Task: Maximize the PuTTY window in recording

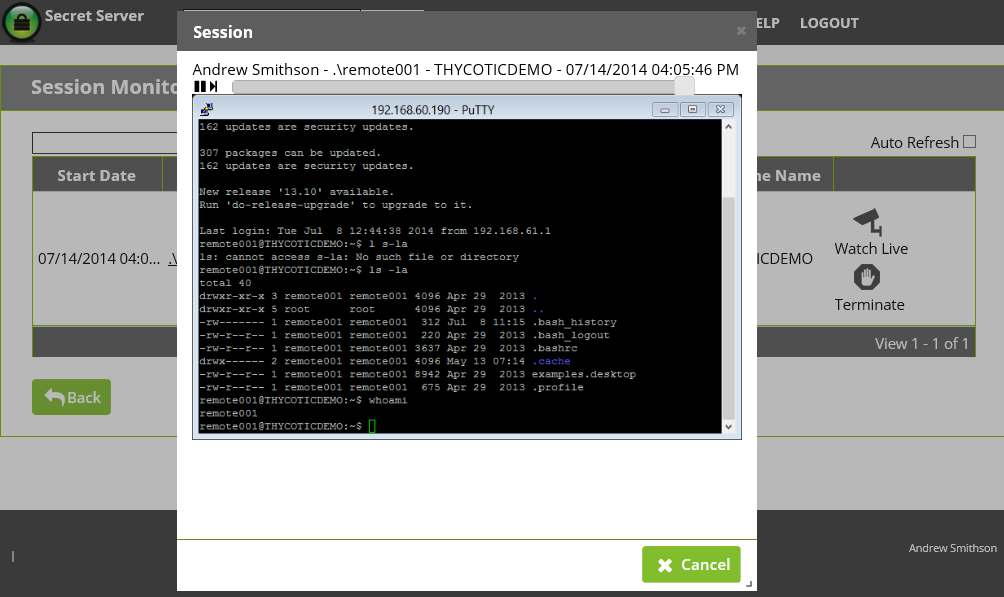Action: tap(693, 110)
